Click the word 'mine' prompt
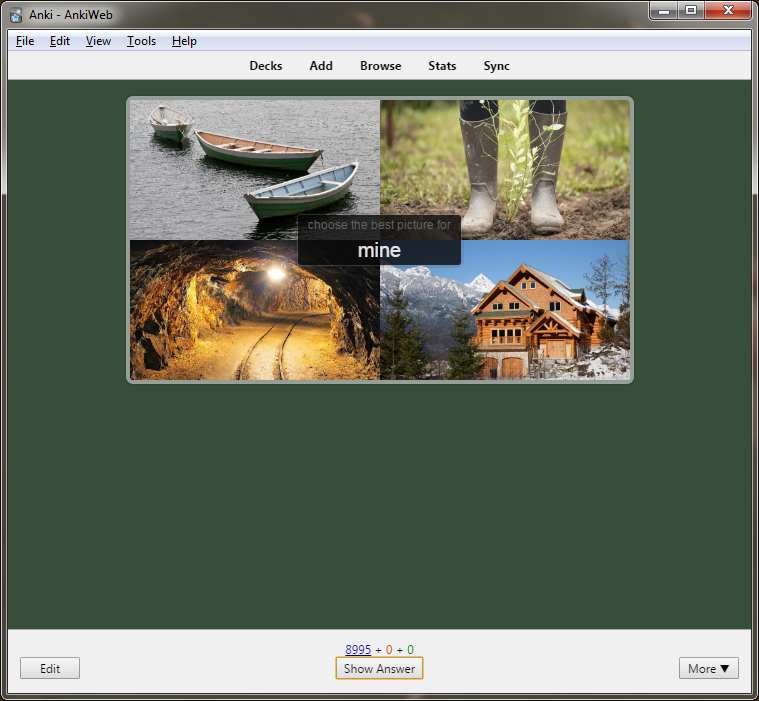The width and height of the screenshot is (759, 701). click(x=379, y=250)
